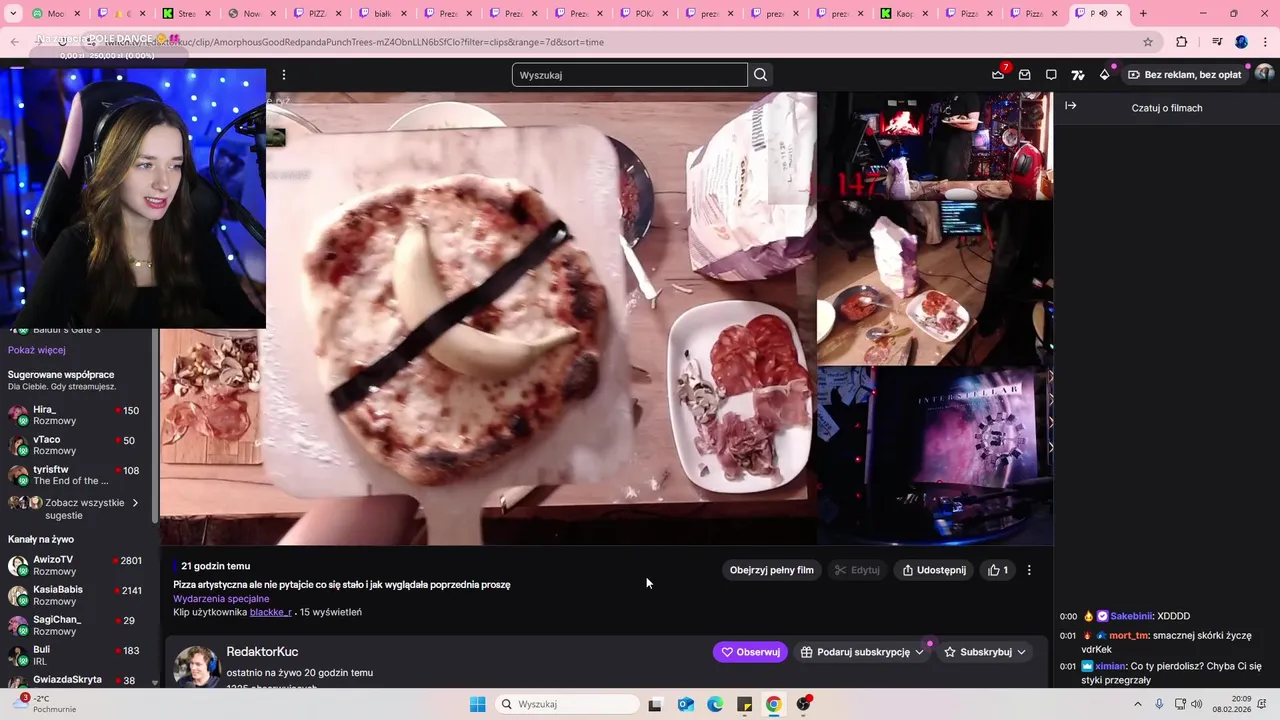Click RedaktorKuc channel avatar
This screenshot has width=1280, height=720.
click(x=196, y=666)
